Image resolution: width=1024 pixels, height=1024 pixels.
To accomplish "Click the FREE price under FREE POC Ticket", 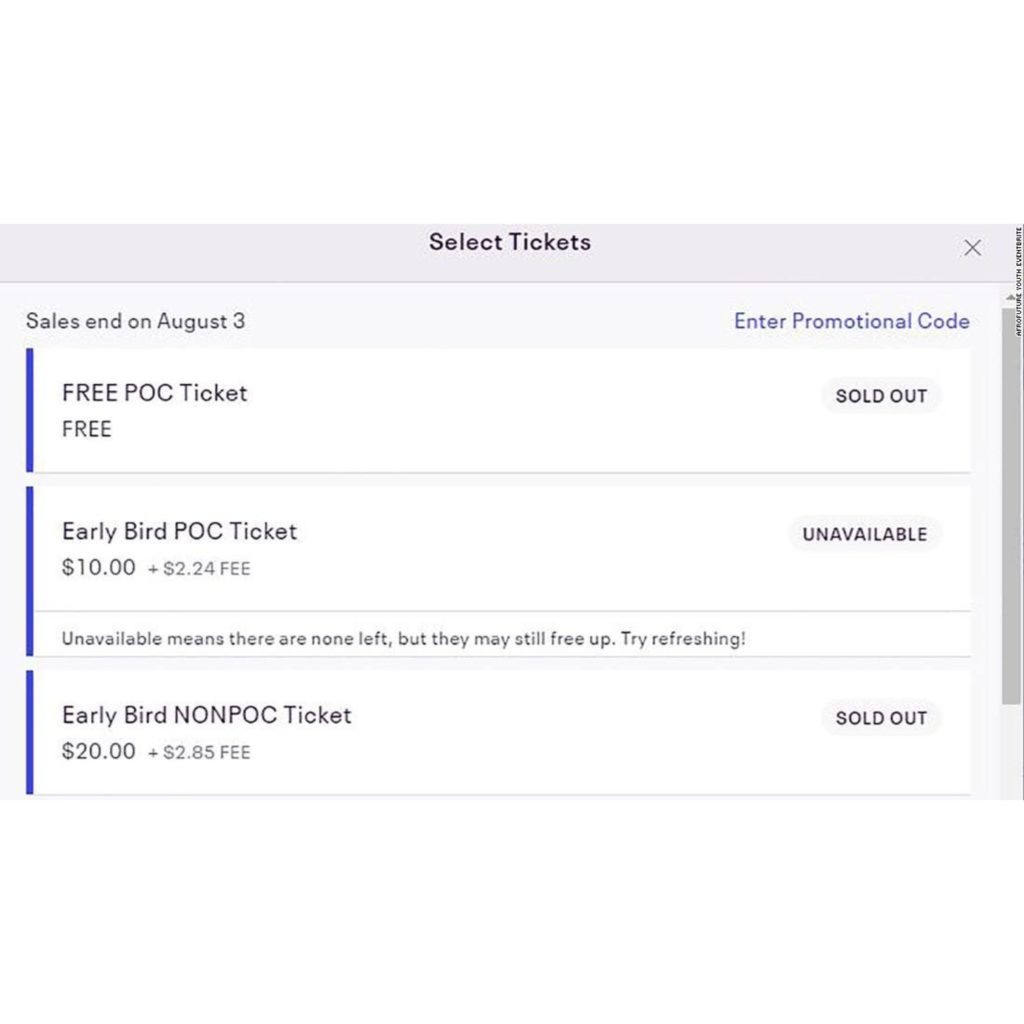I will (x=87, y=429).
